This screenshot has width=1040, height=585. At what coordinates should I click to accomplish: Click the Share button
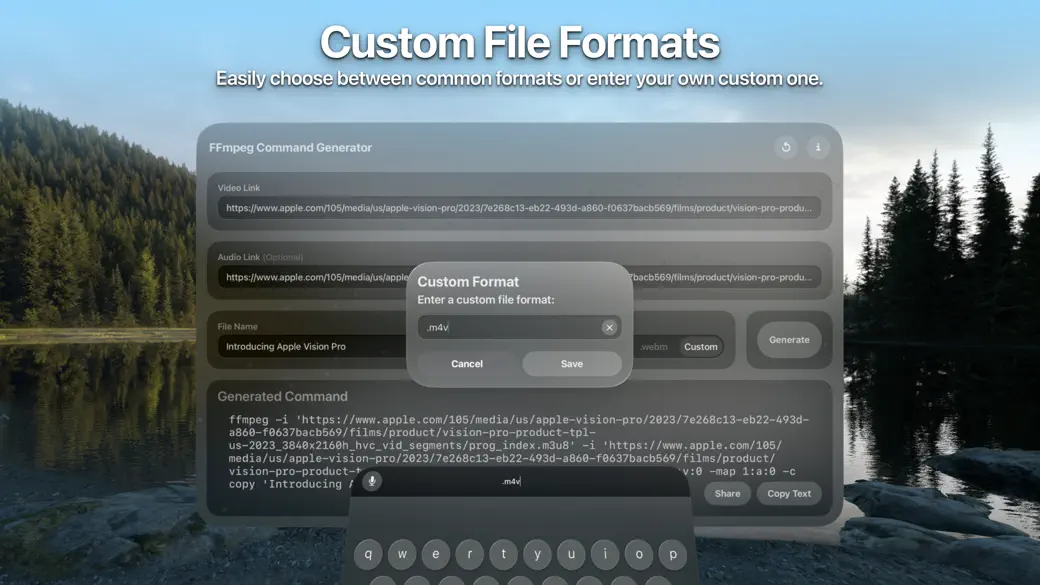coord(727,493)
